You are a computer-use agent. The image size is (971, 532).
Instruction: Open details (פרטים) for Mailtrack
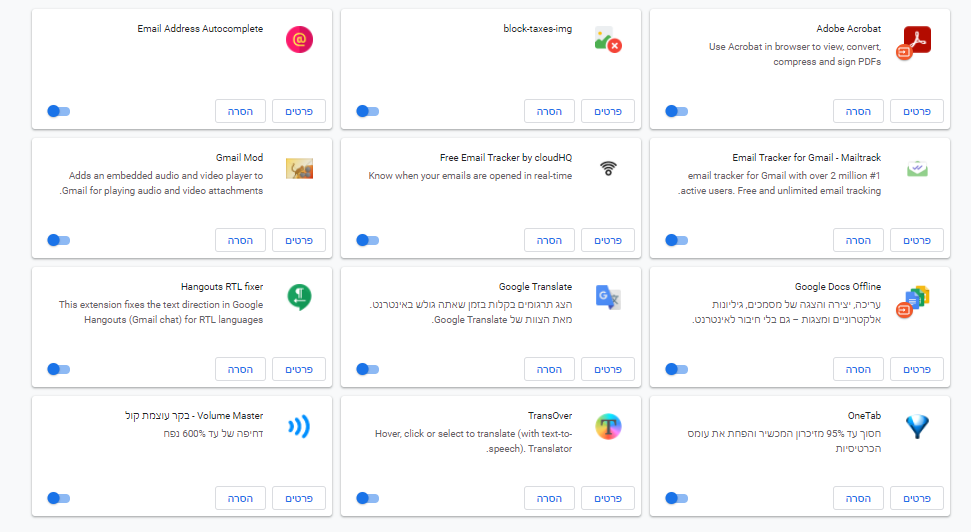(917, 240)
